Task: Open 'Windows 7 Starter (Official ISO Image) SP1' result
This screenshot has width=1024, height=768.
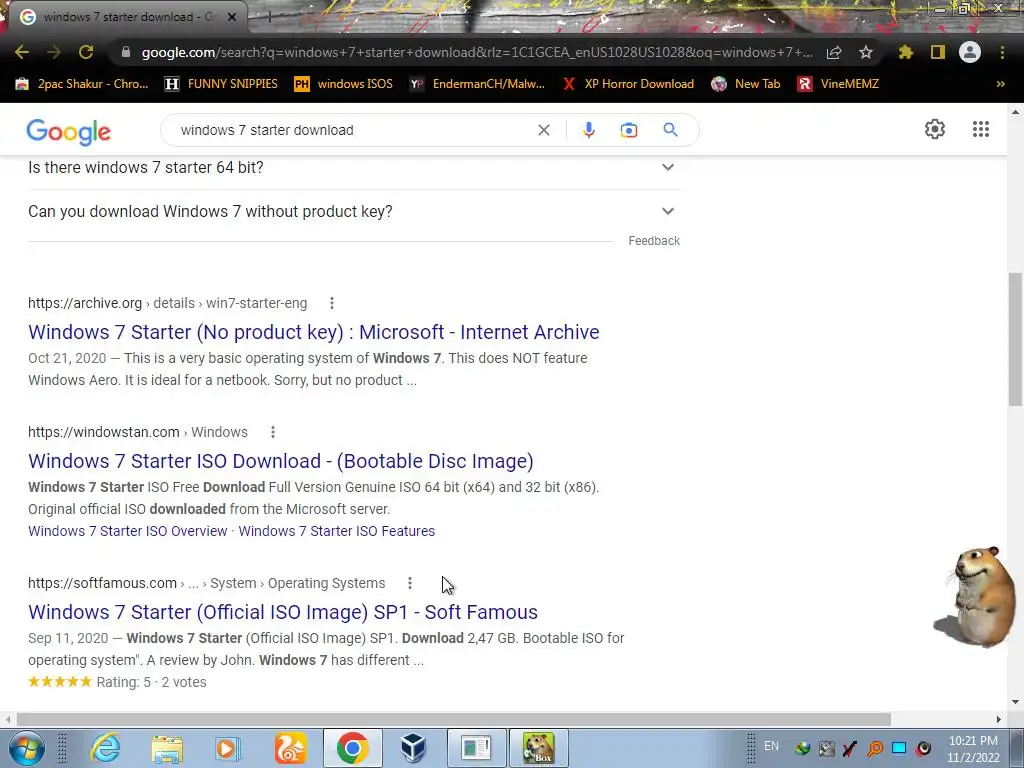Action: pos(283,612)
